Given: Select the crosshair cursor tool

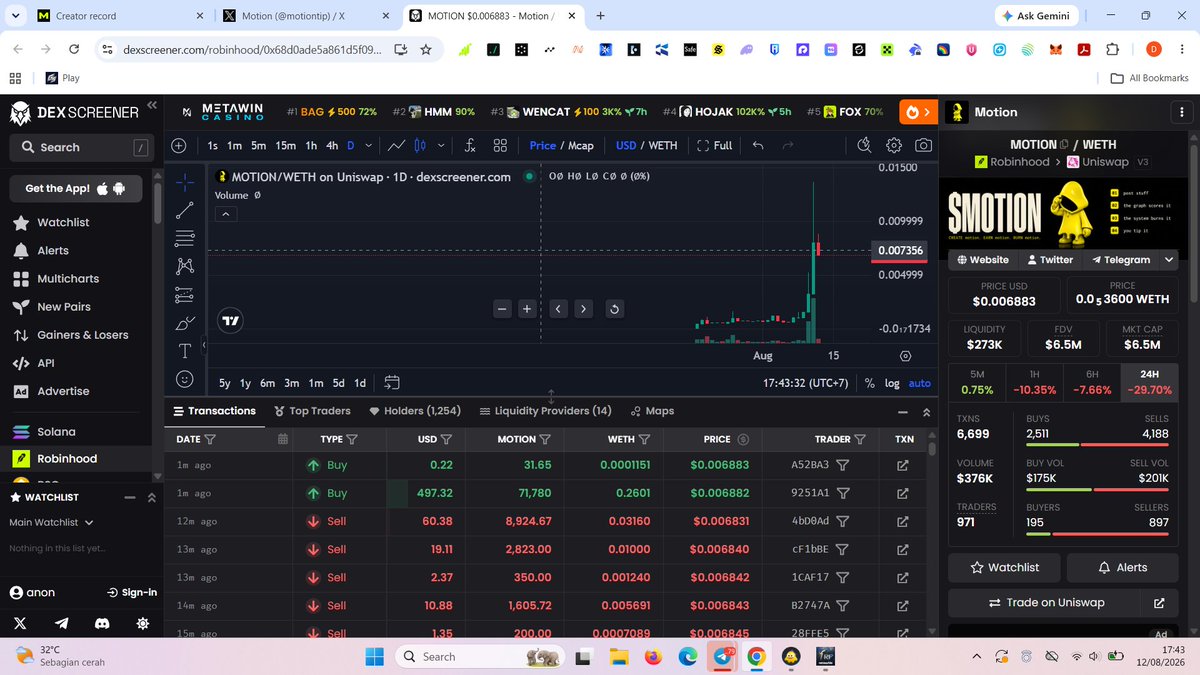Looking at the screenshot, I should 185,182.
